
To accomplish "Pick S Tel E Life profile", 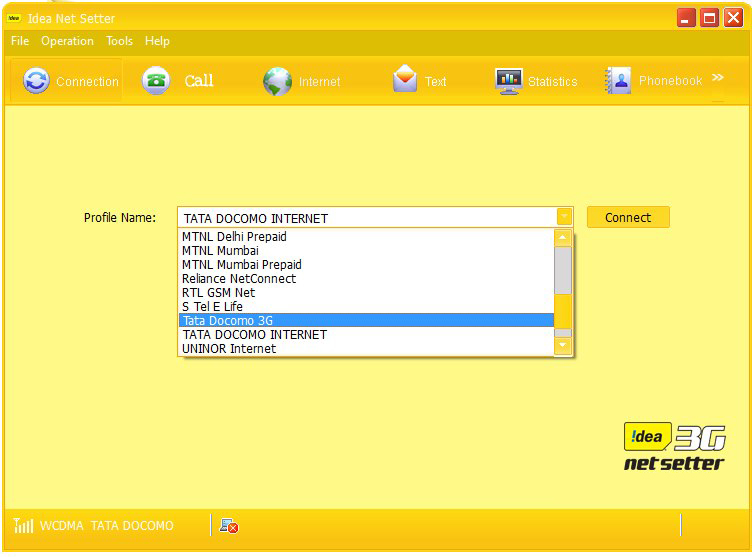I will (366, 306).
